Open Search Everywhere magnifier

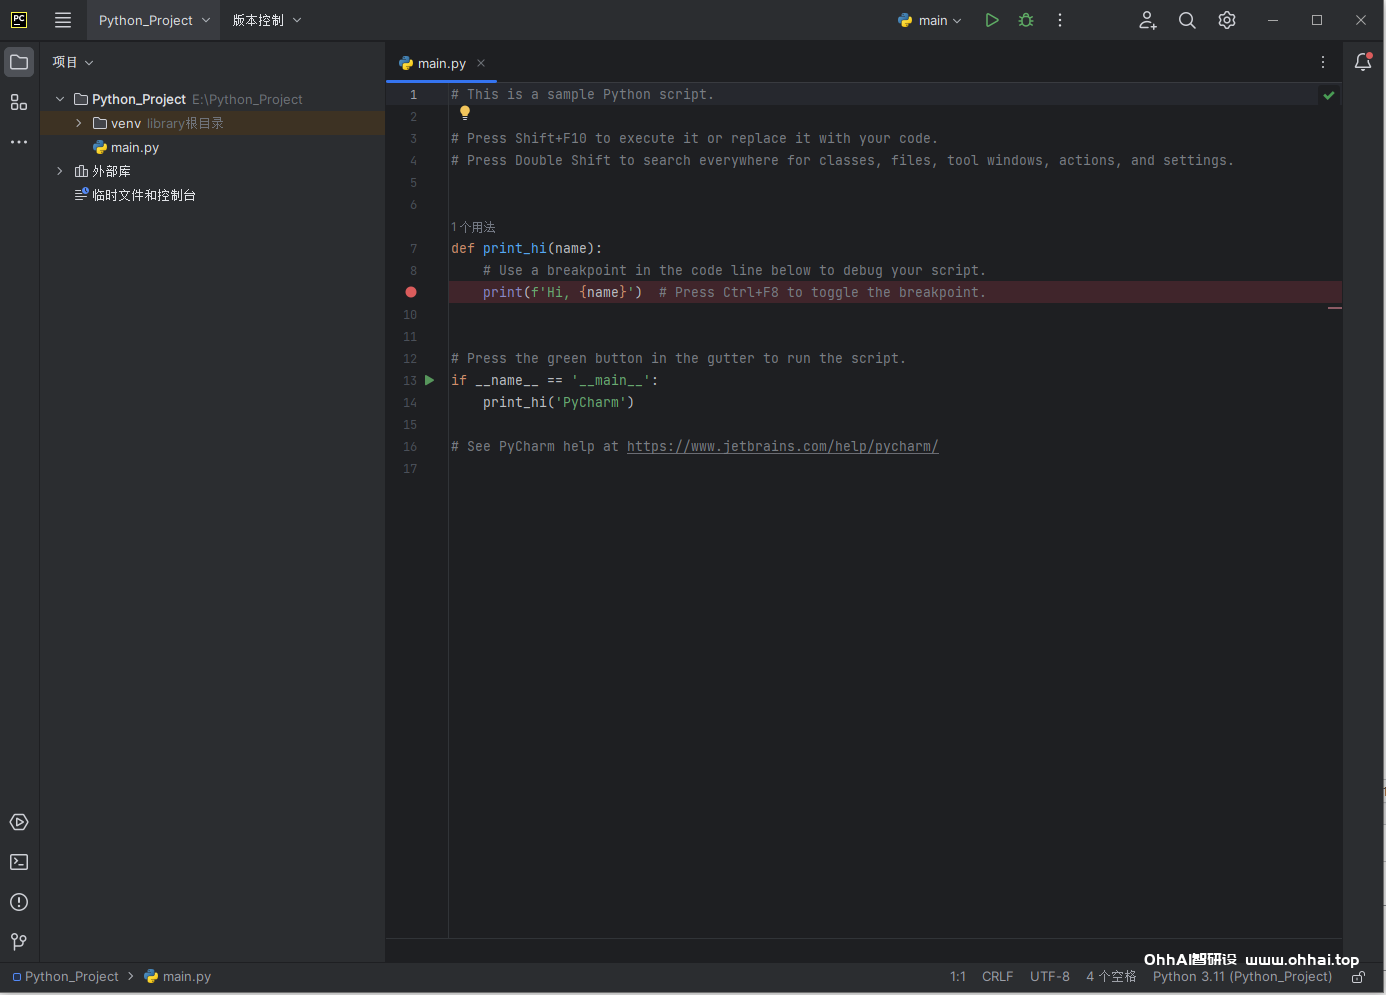1187,20
